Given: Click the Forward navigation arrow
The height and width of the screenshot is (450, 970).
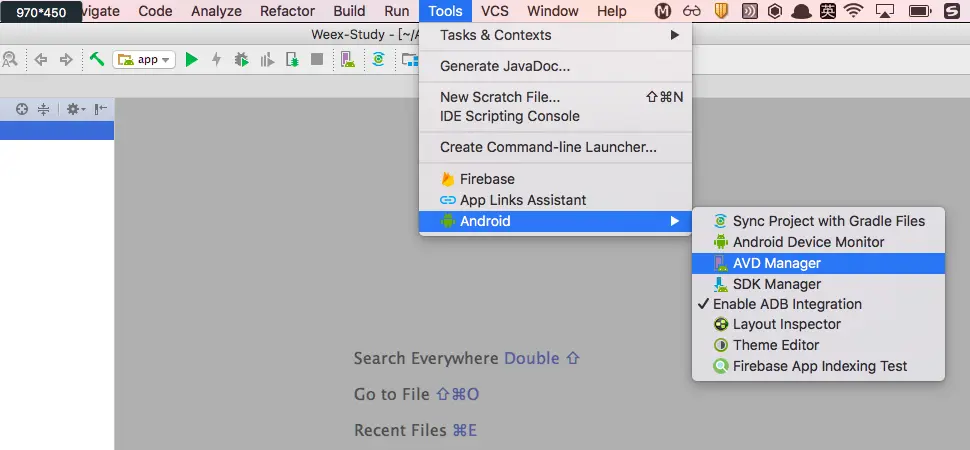Looking at the screenshot, I should (x=66, y=59).
